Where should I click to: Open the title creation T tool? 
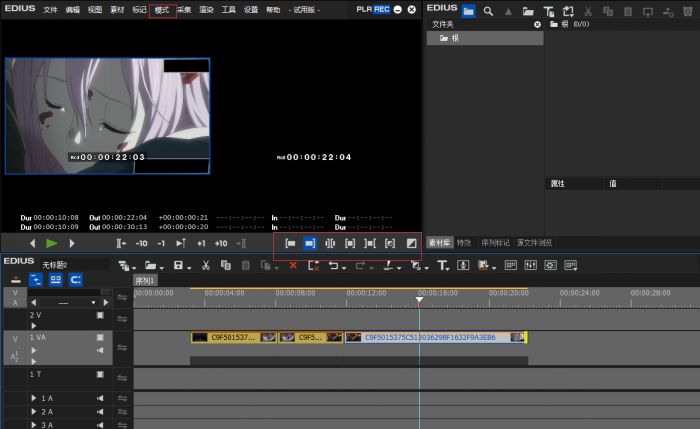coord(441,265)
